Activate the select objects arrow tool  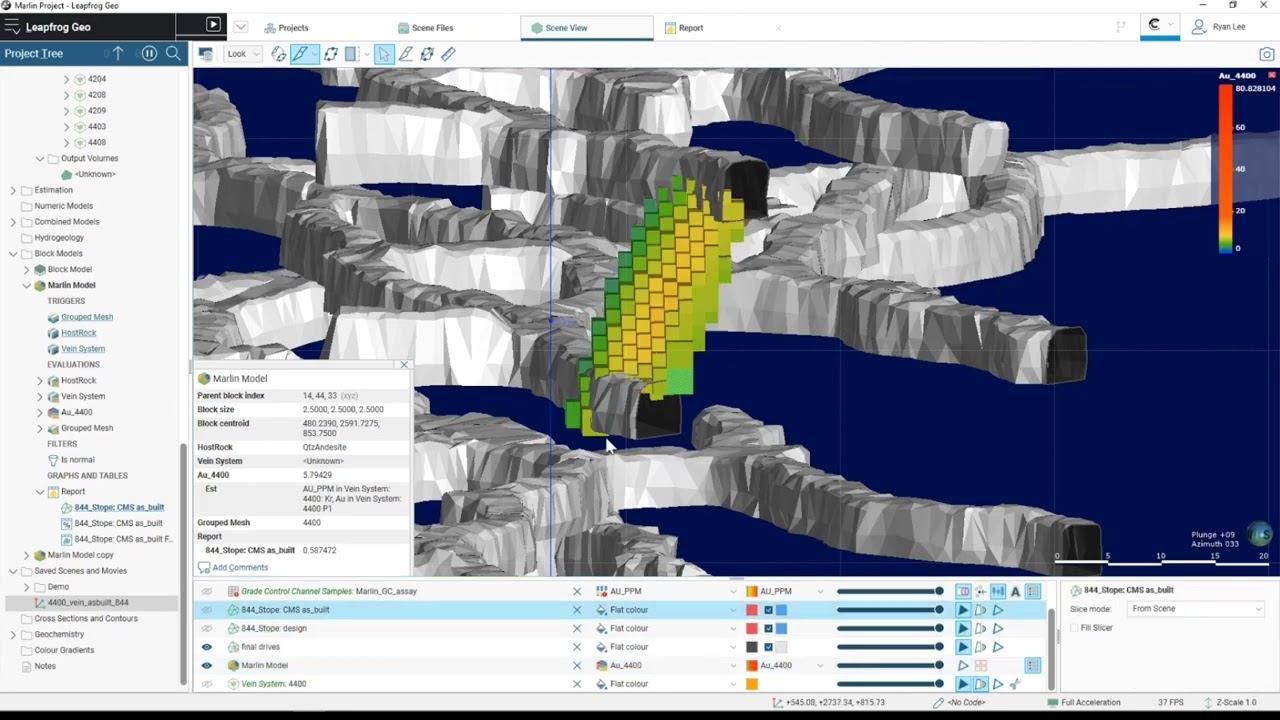[x=384, y=54]
